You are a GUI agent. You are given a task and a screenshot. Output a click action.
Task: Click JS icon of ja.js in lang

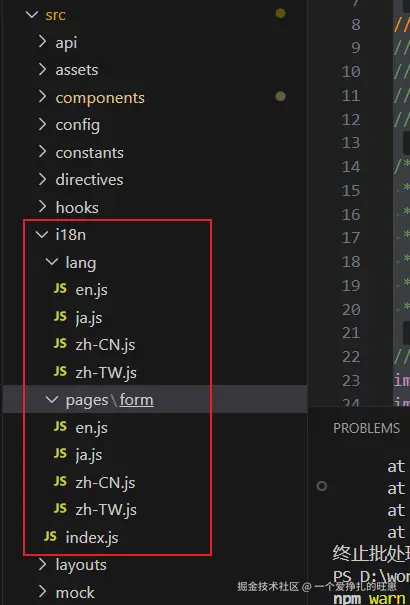(x=60, y=317)
